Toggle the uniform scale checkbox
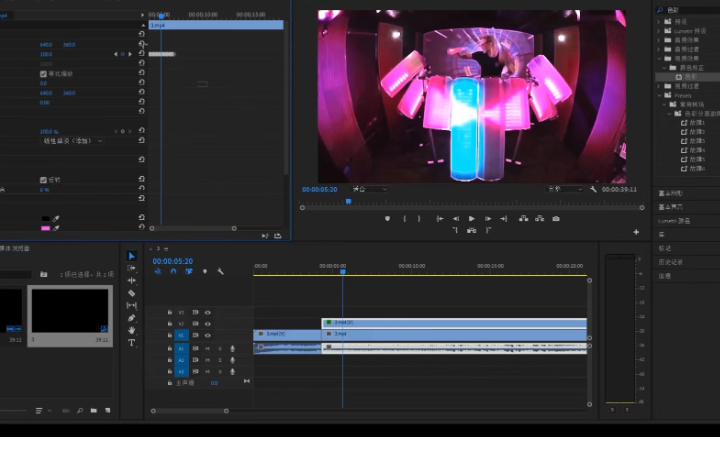Viewport: 720px width, 450px height. pyautogui.click(x=43, y=74)
